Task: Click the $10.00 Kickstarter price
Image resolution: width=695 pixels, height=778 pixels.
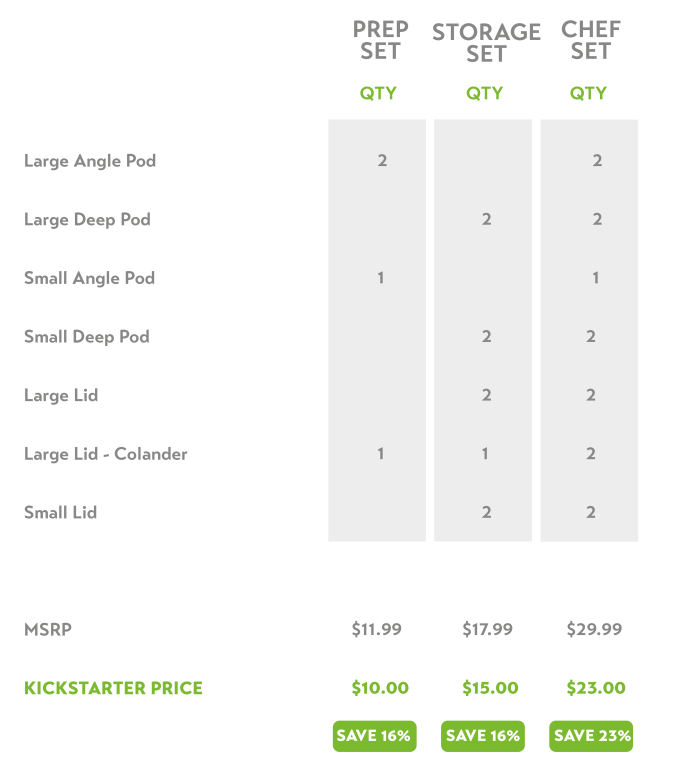Action: pyautogui.click(x=380, y=688)
